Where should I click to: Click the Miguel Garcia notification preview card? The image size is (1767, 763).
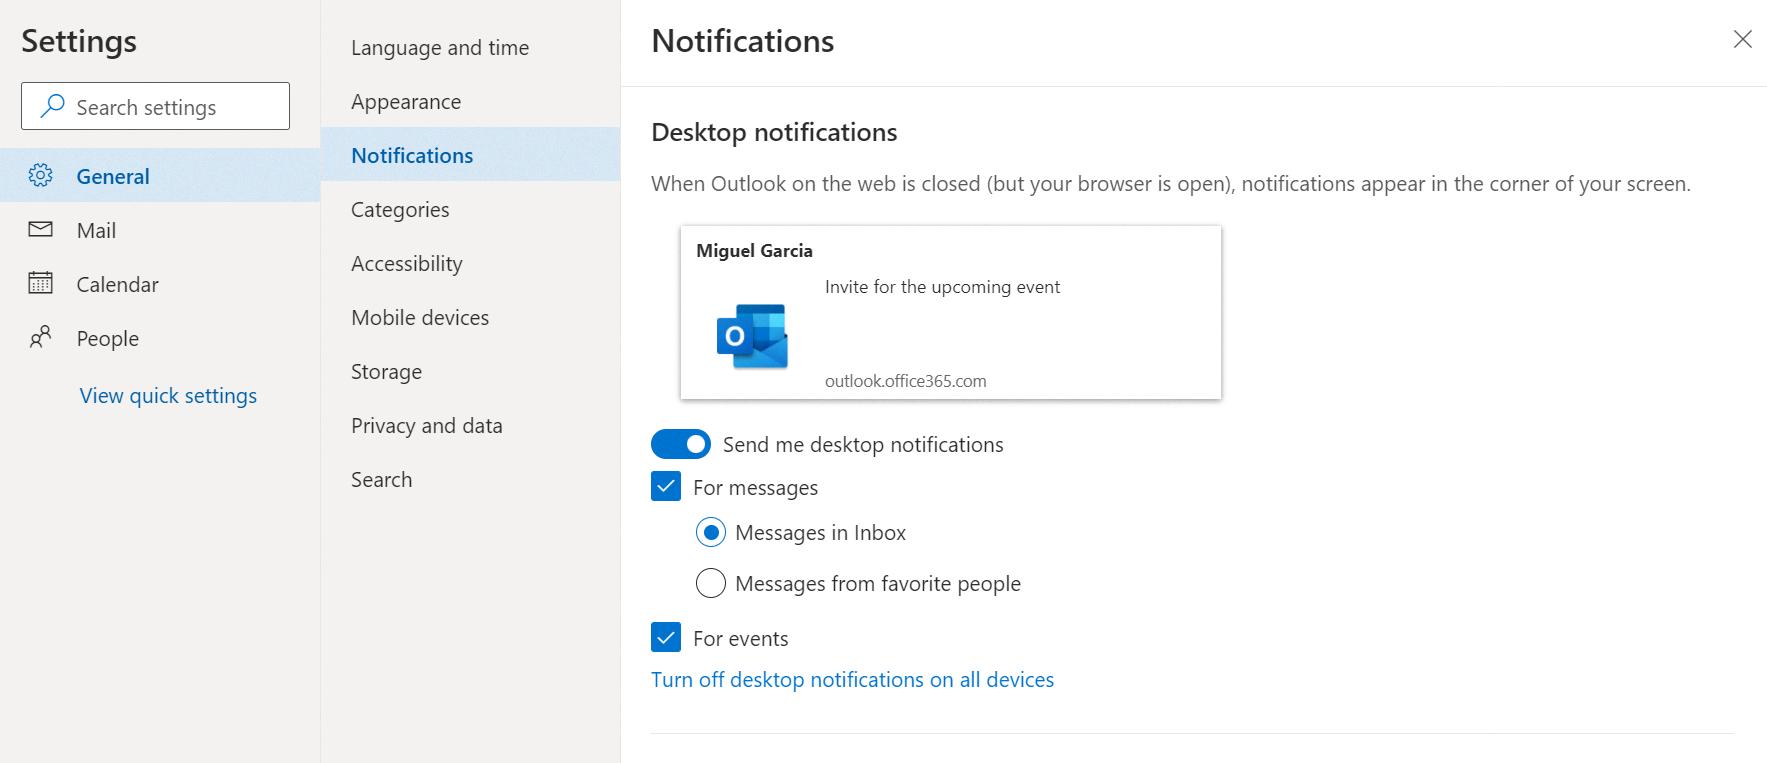[950, 312]
